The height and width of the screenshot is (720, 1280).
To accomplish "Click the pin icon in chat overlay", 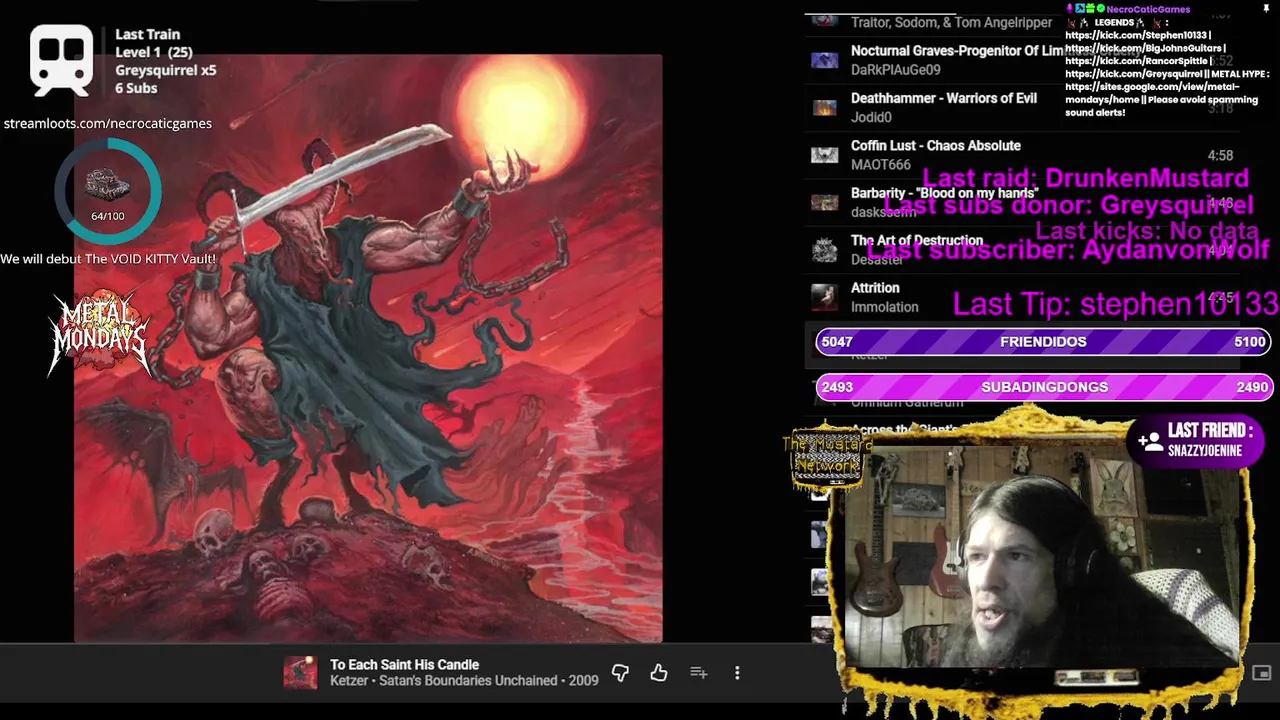I will (1266, 9).
